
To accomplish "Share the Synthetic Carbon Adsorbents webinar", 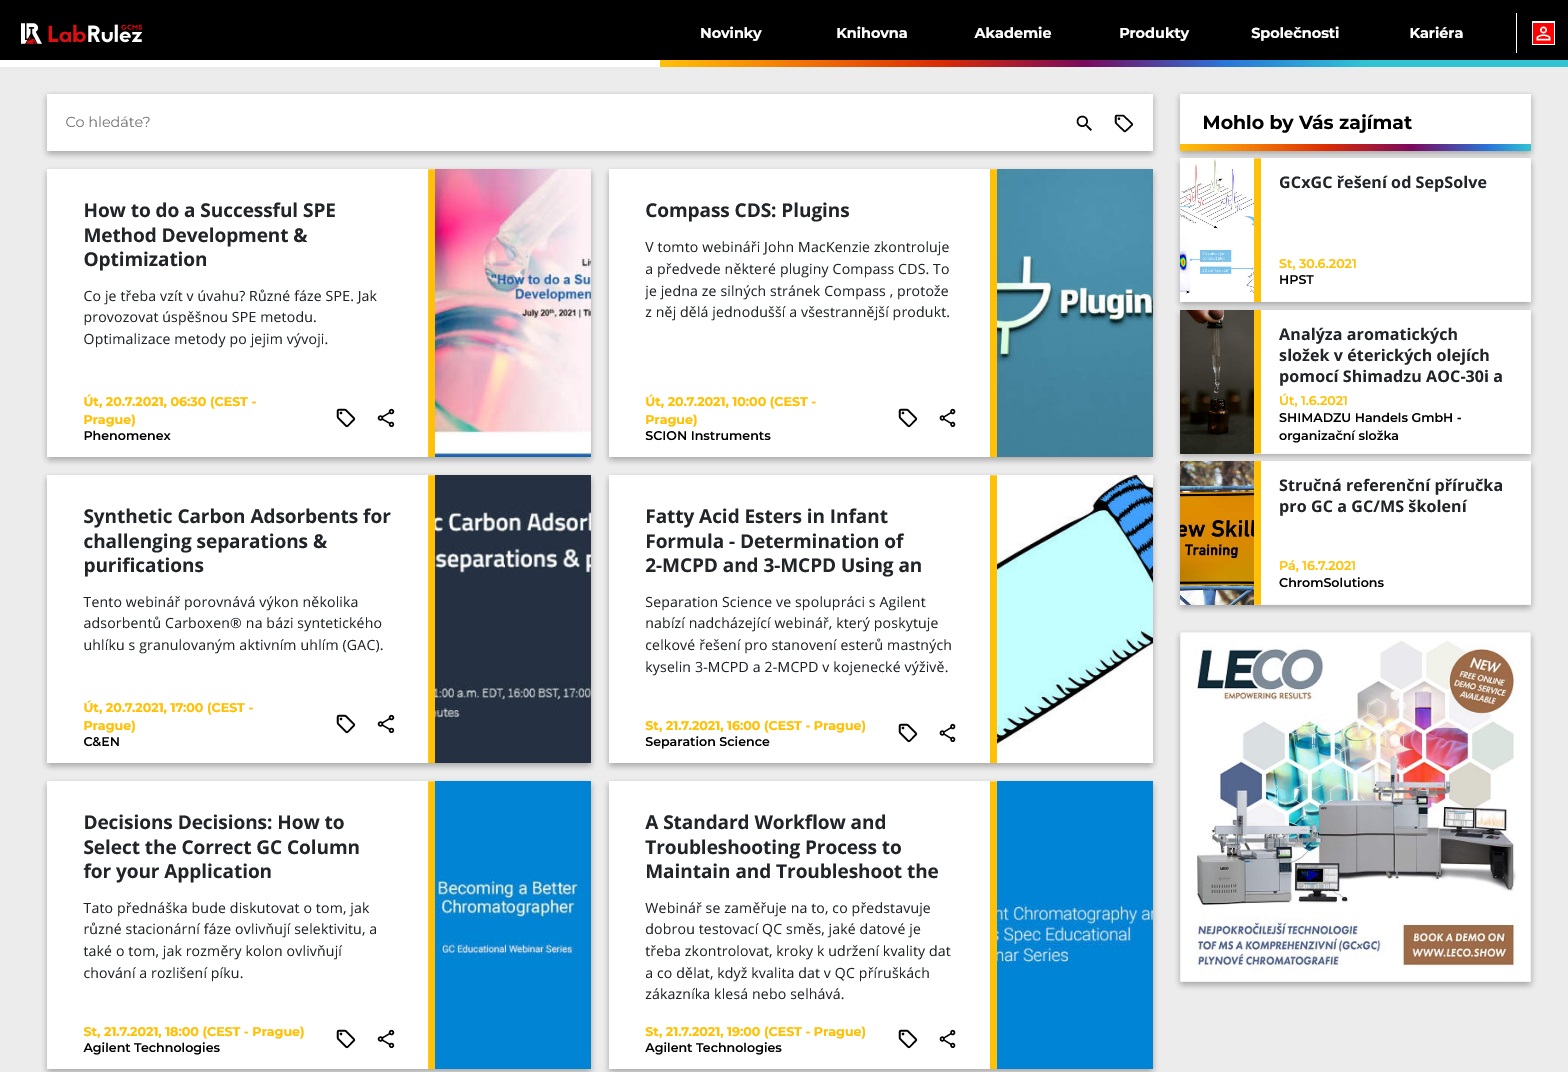I will pyautogui.click(x=386, y=724).
